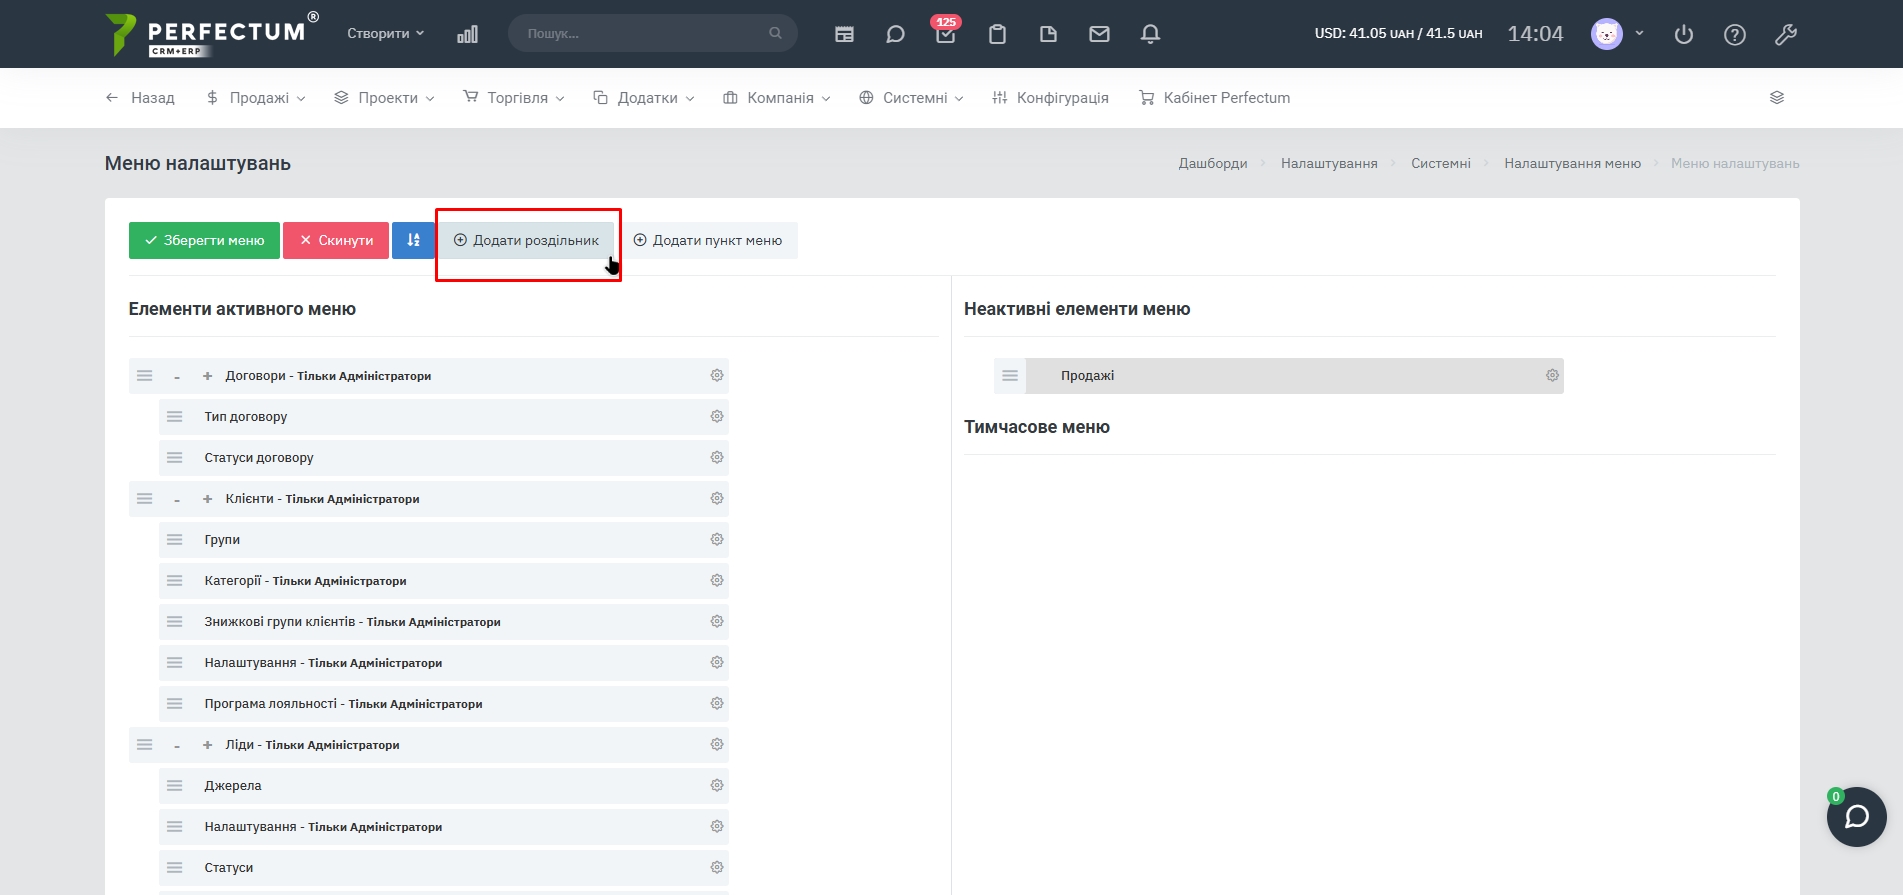Open the gear settings for Клієнти item
The width and height of the screenshot is (1903, 895).
click(x=717, y=498)
